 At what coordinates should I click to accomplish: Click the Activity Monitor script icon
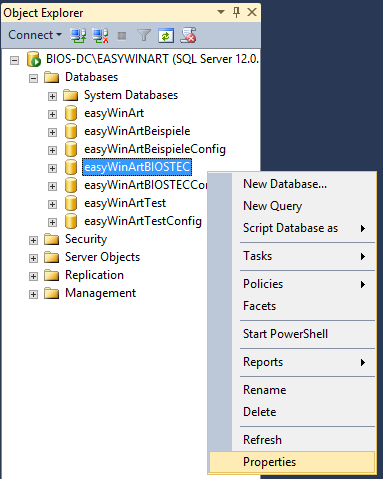[188, 35]
